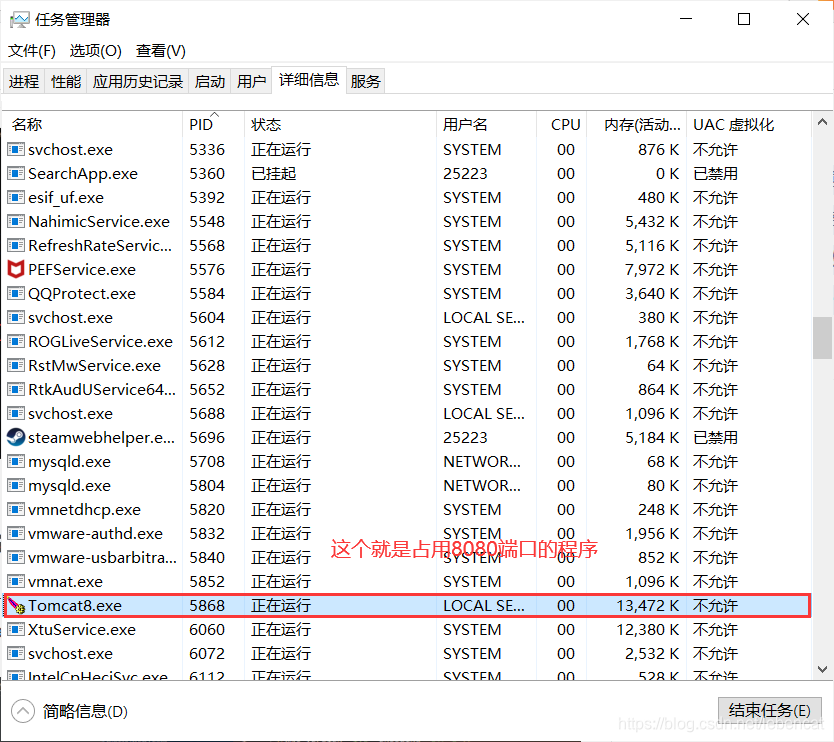Click the Task Manager title bar icon

(x=20, y=20)
